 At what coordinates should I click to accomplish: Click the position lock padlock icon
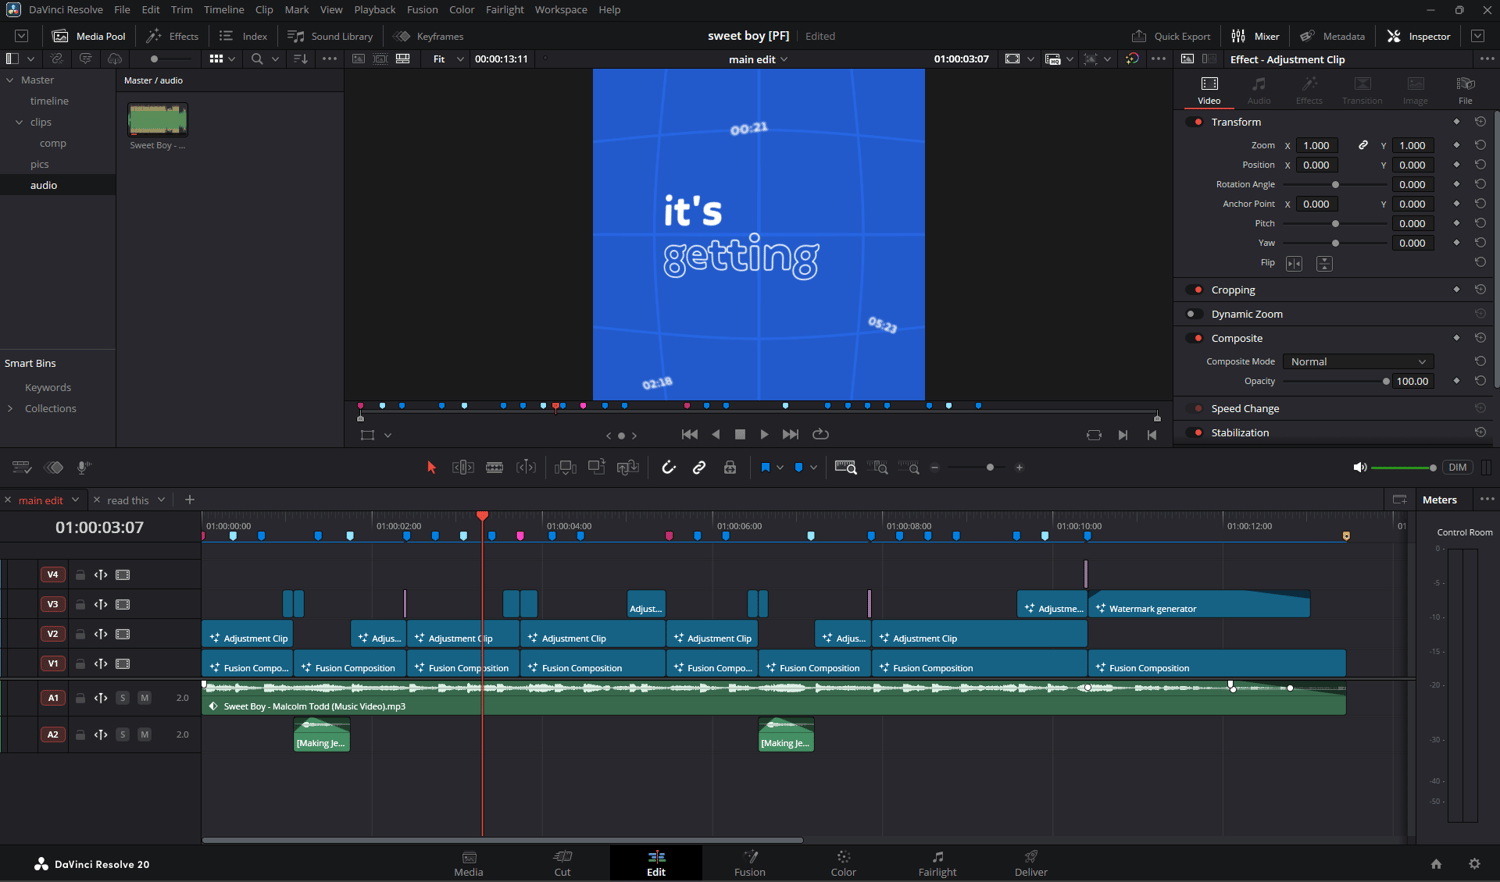tap(730, 467)
